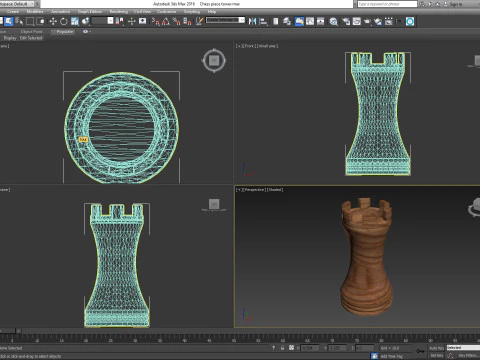Image resolution: width=480 pixels, height=360 pixels.
Task: Click Front Wireframe viewport label
Action: (257, 46)
